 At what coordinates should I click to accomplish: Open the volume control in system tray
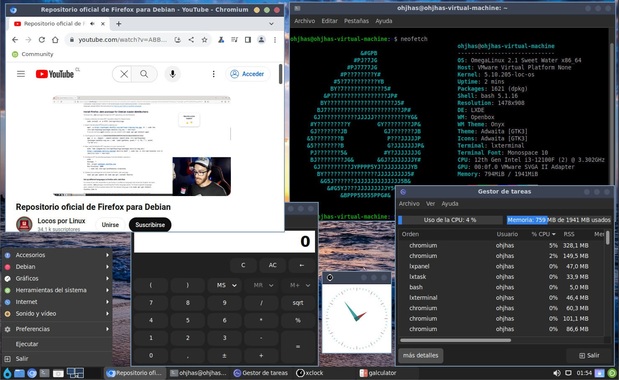(557, 373)
